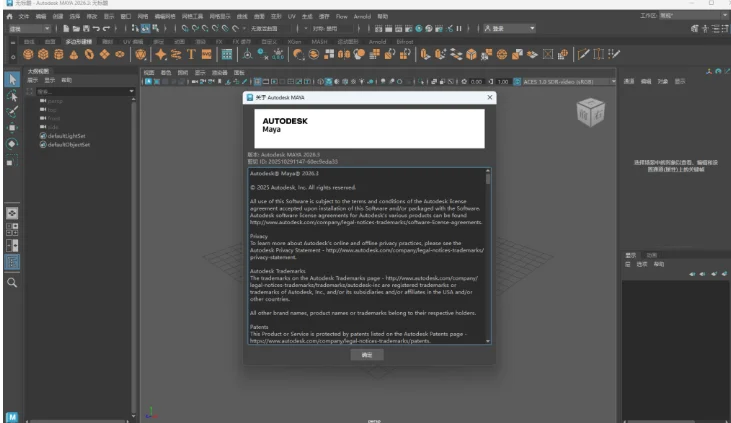Click the Maya M icon at bottom left
This screenshot has width=731, height=423.
pos(12,417)
